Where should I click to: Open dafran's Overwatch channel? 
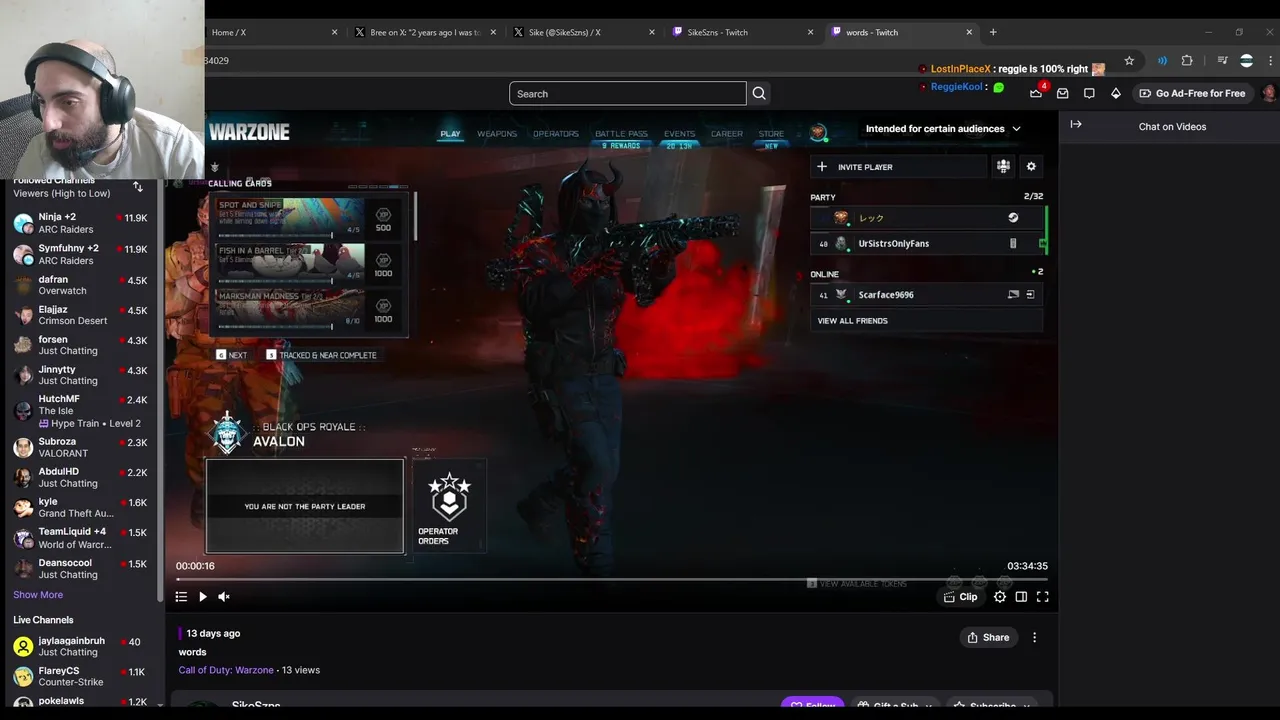(80, 285)
